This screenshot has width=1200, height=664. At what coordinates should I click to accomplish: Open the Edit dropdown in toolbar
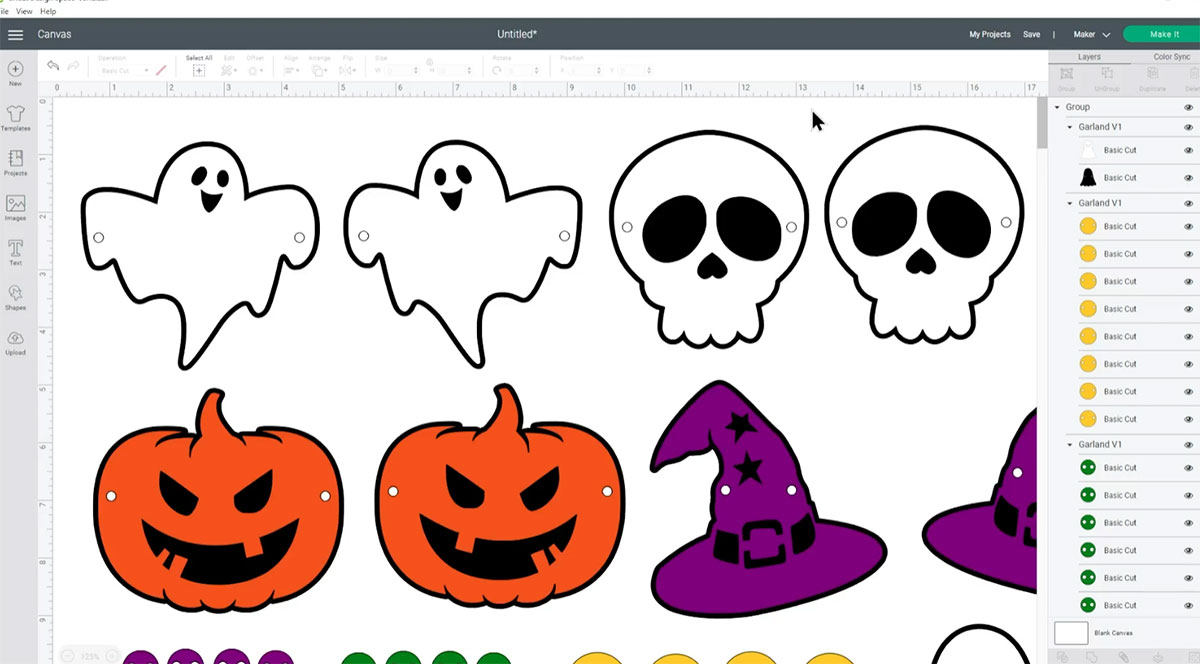[229, 71]
